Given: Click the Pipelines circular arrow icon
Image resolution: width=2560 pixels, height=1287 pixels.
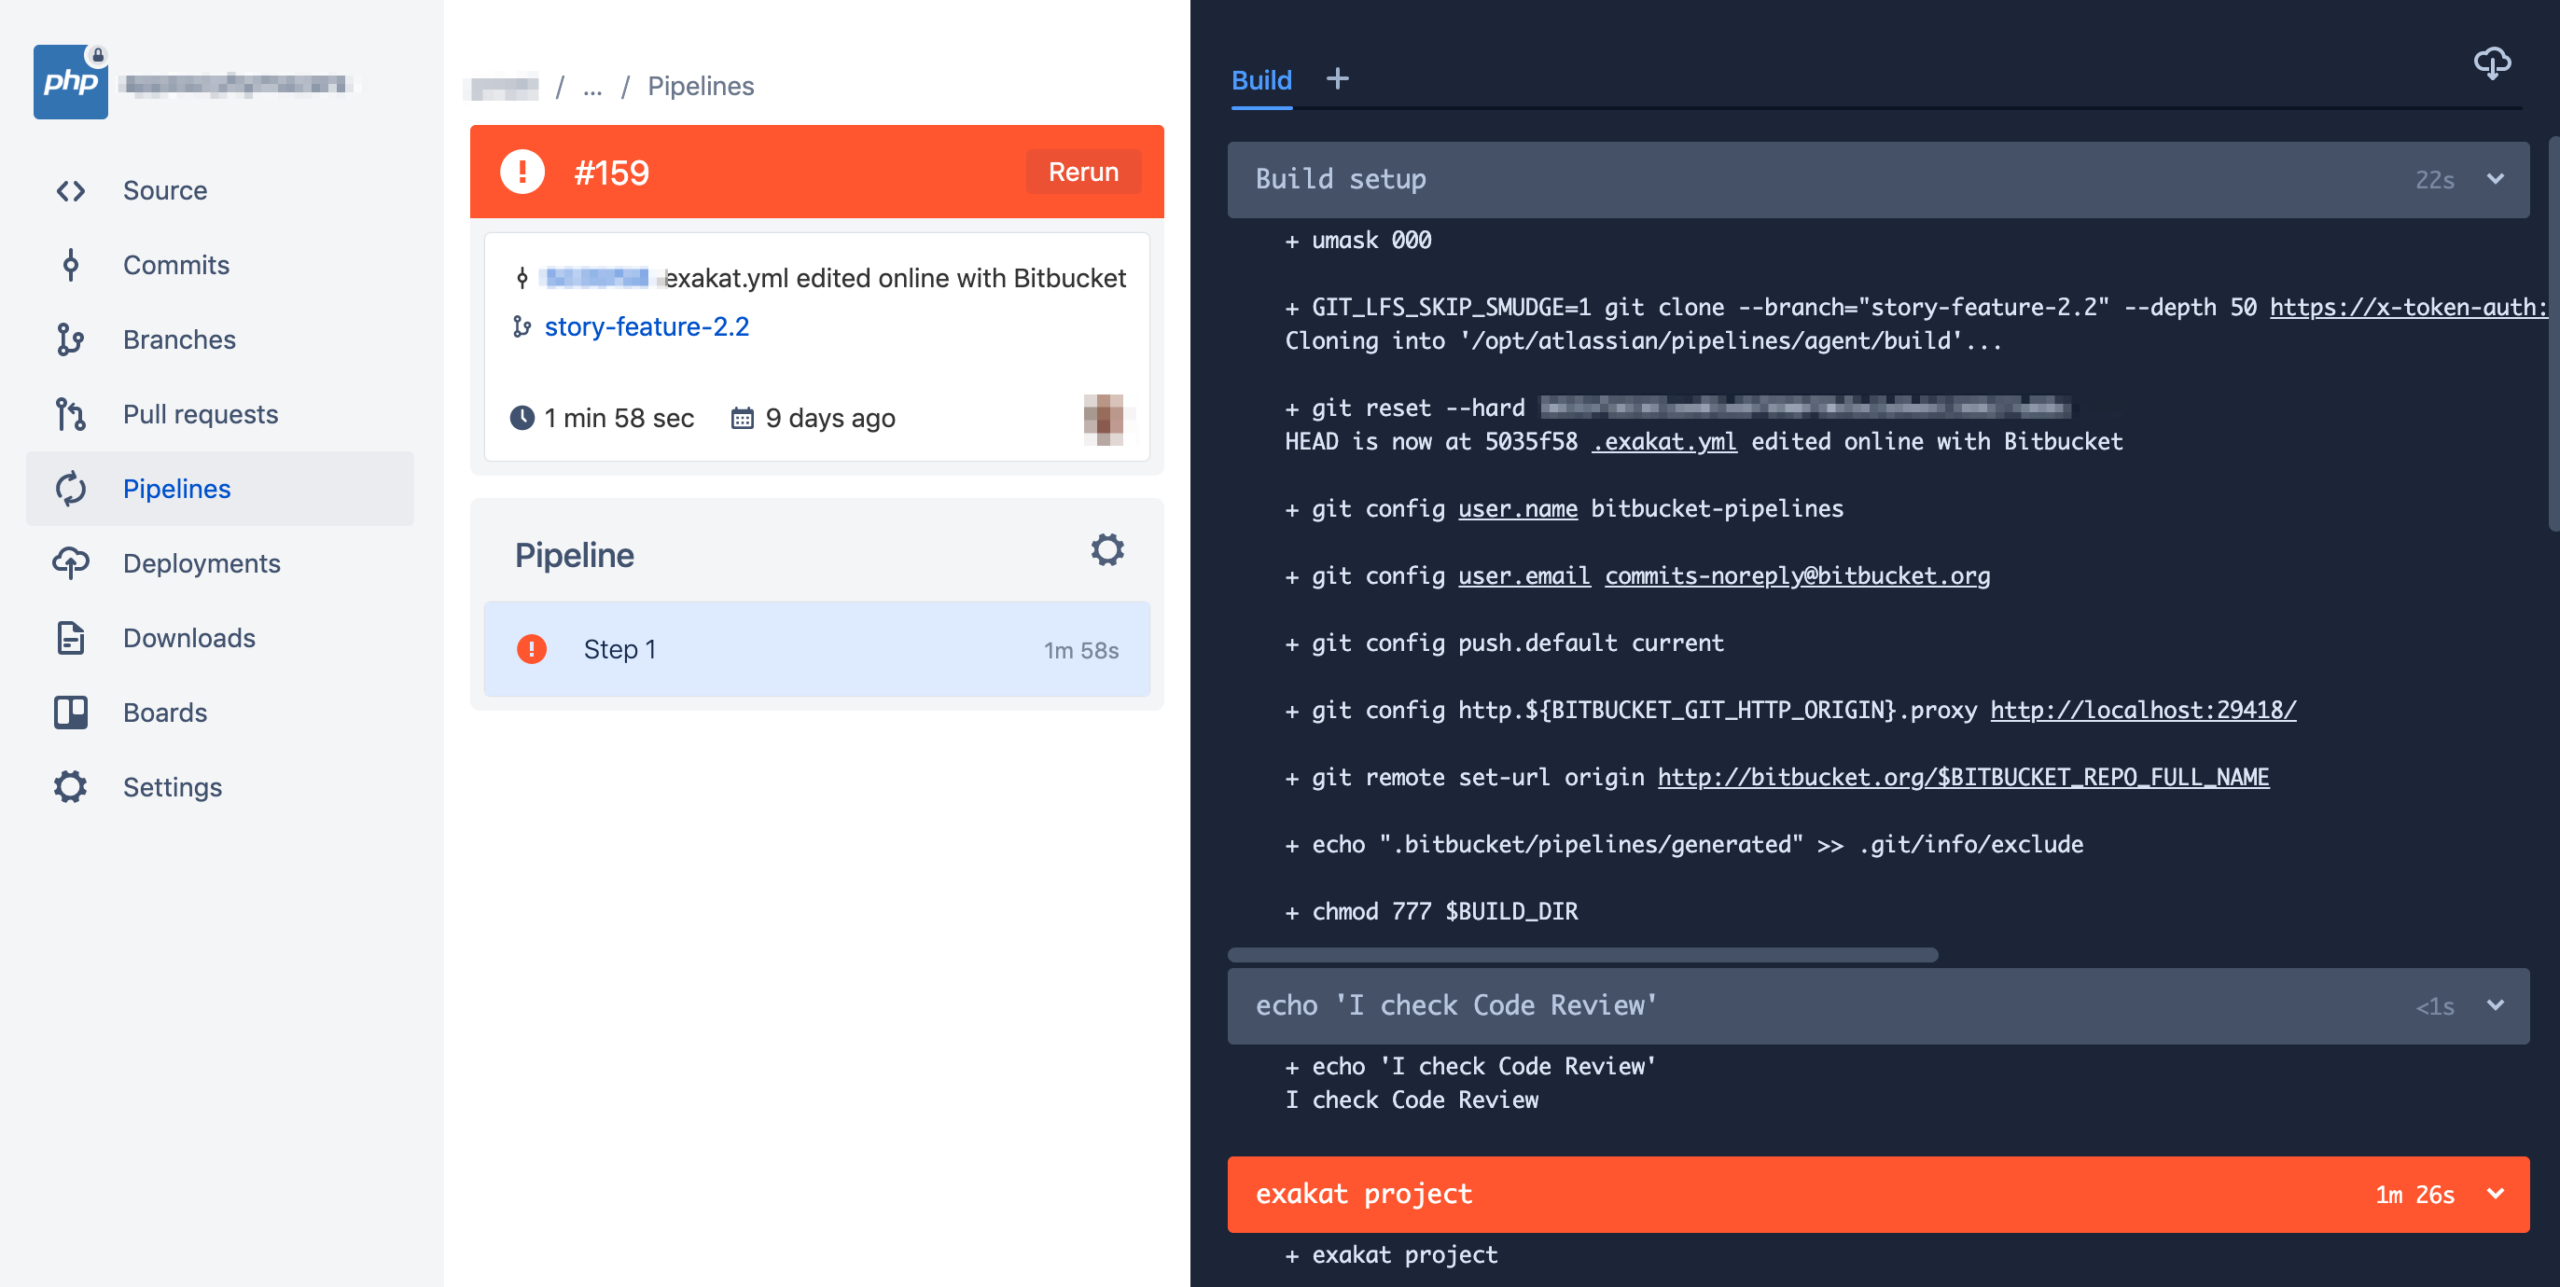Looking at the screenshot, I should point(70,489).
